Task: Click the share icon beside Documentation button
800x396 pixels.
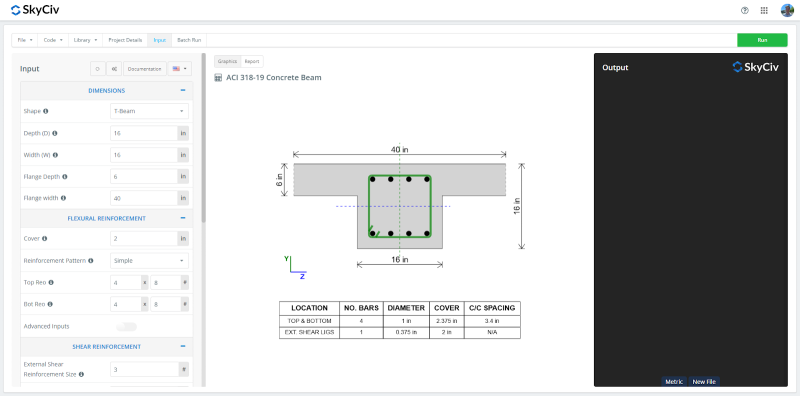Action: [x=114, y=69]
